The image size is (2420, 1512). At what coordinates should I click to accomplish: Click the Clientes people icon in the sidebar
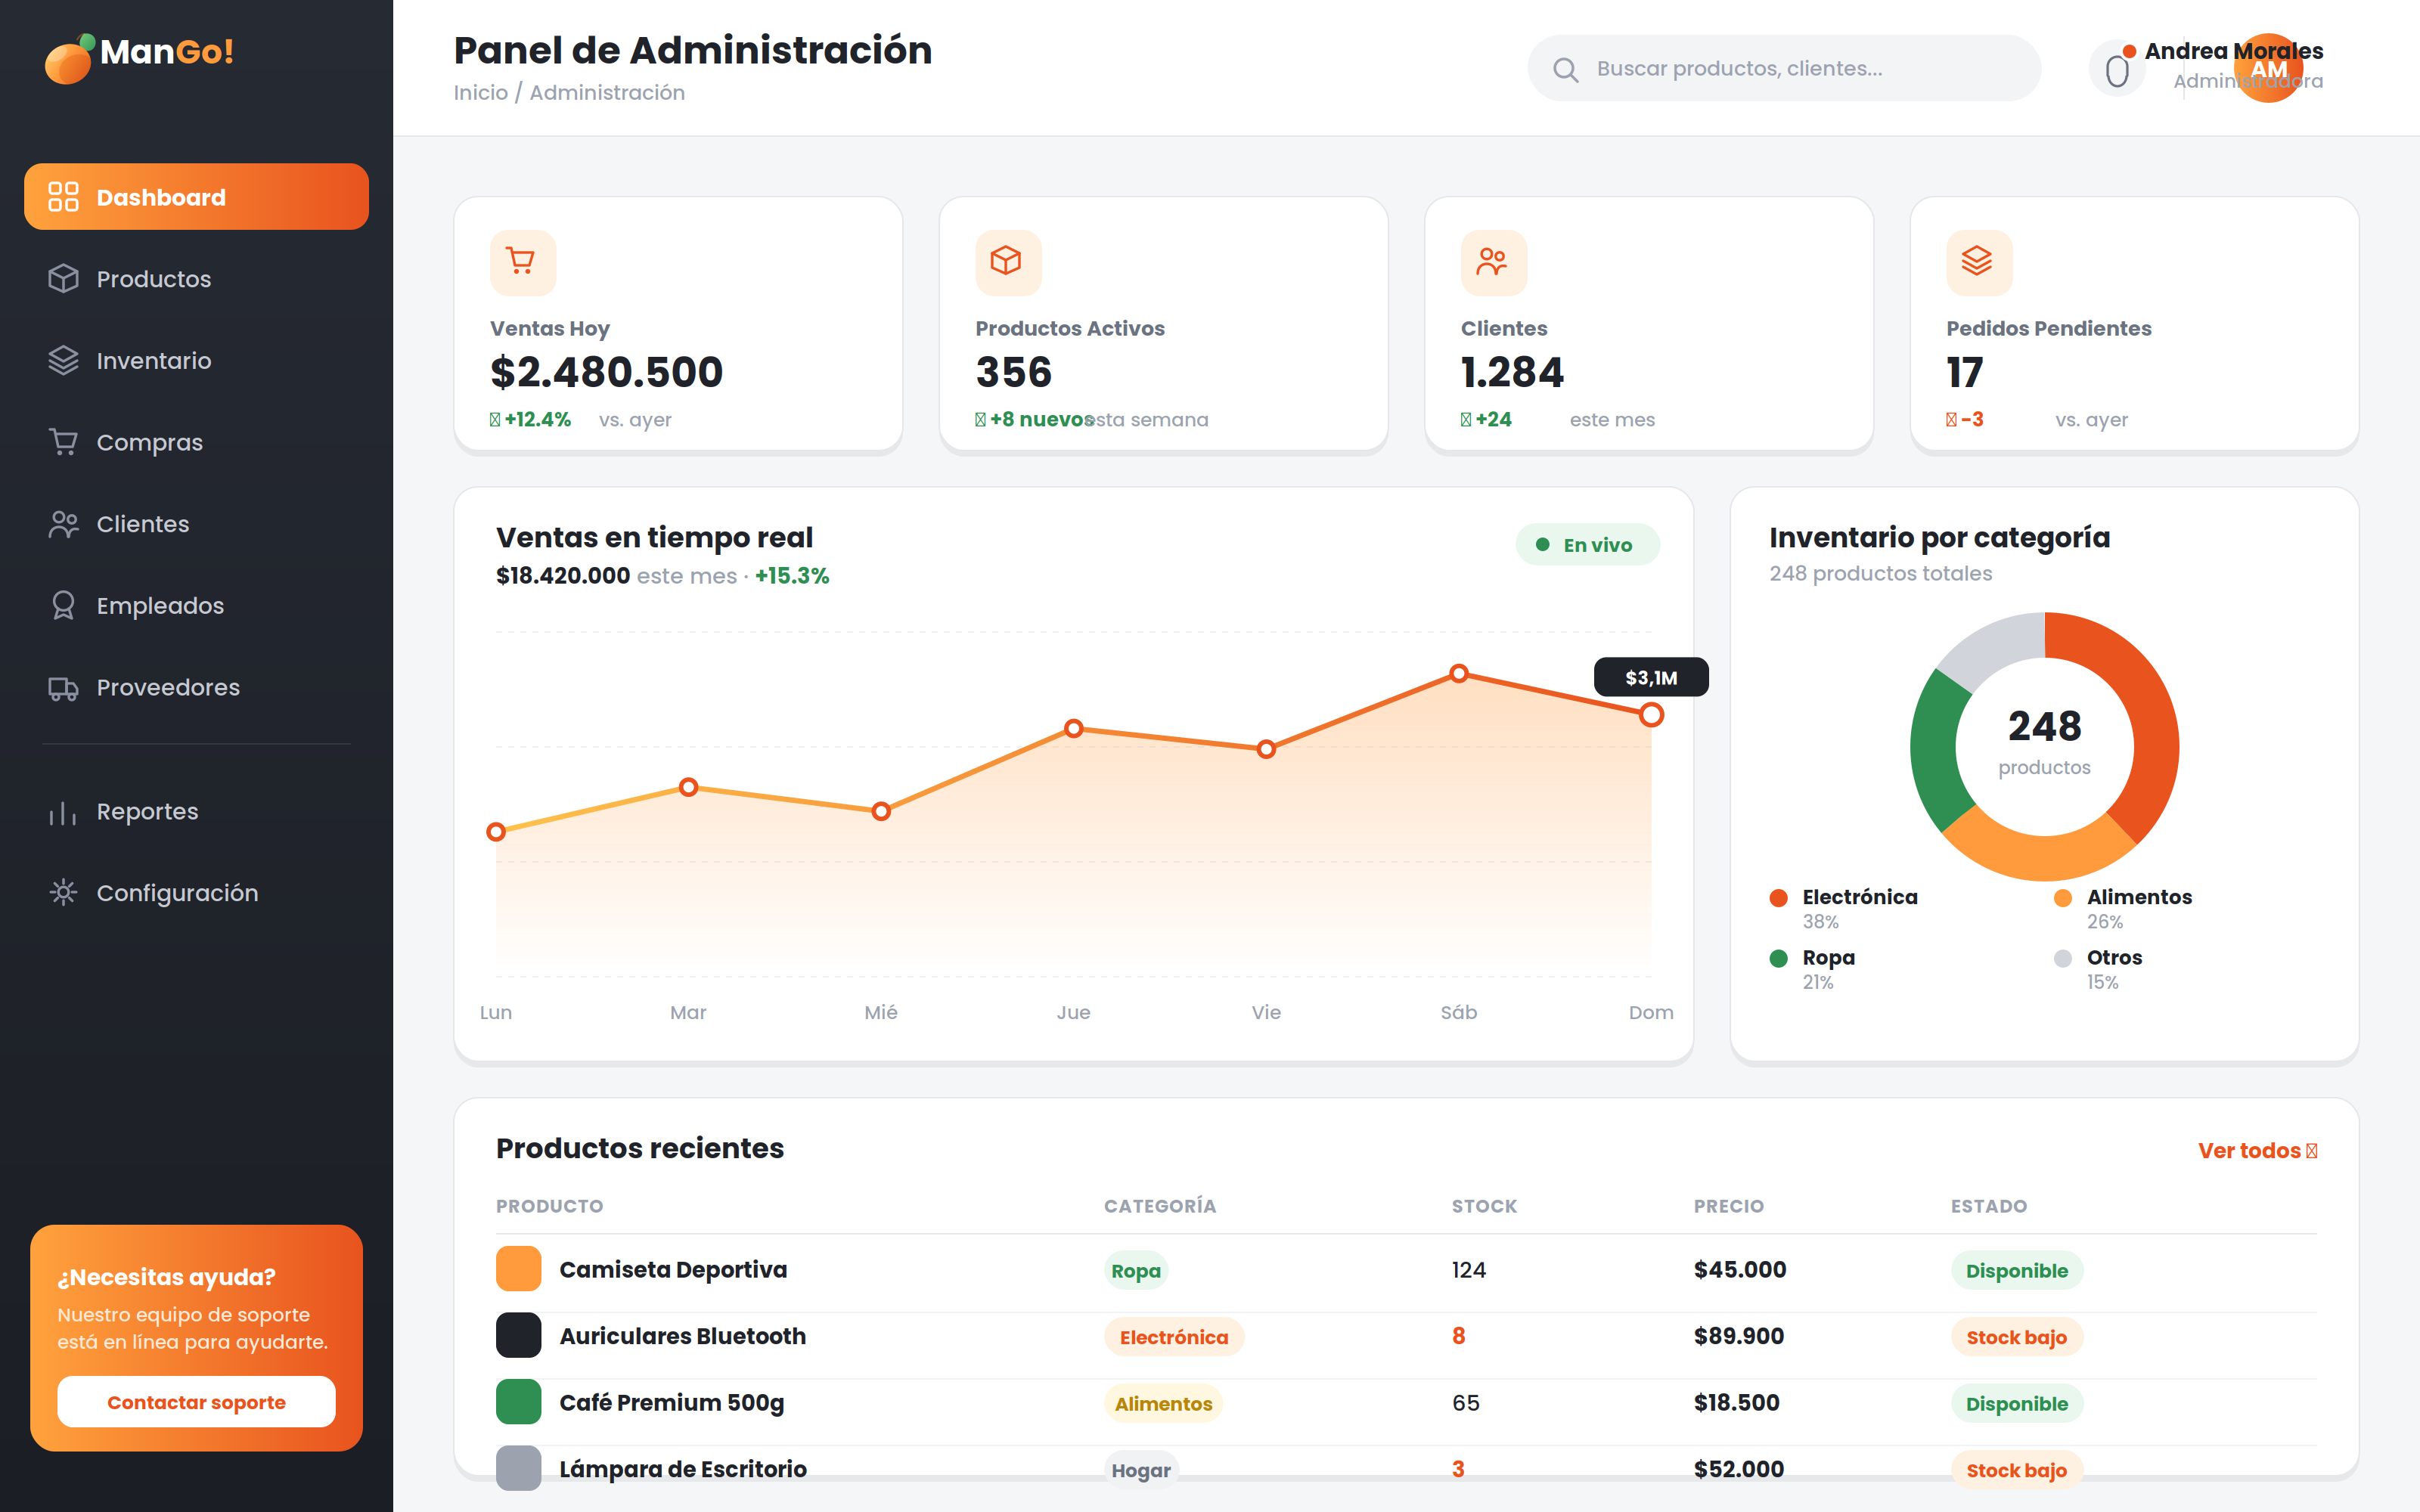coord(63,524)
